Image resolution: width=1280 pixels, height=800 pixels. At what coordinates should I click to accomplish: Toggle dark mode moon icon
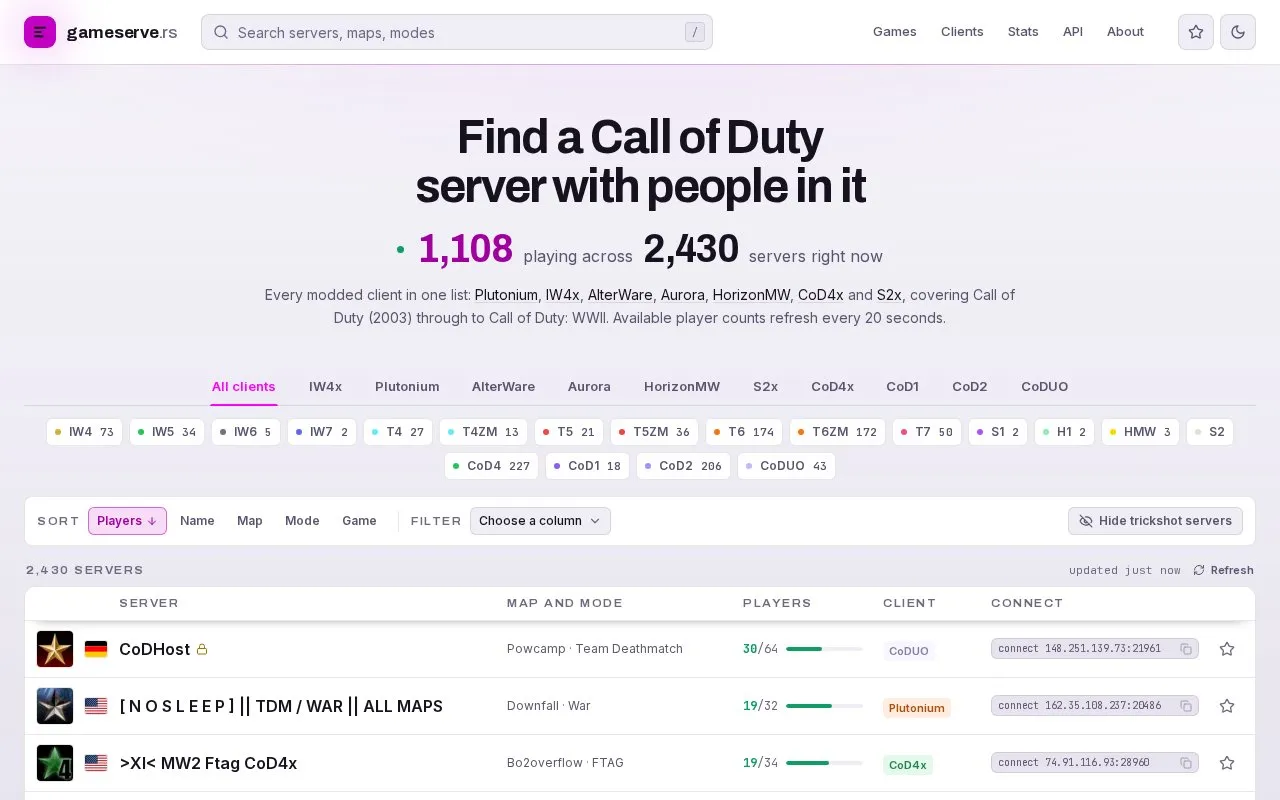click(1238, 32)
